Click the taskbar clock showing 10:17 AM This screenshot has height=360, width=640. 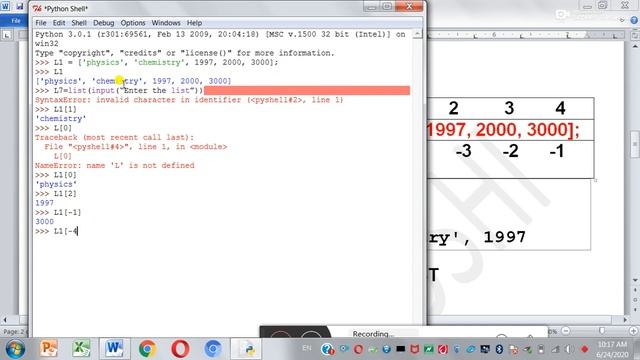point(612,344)
